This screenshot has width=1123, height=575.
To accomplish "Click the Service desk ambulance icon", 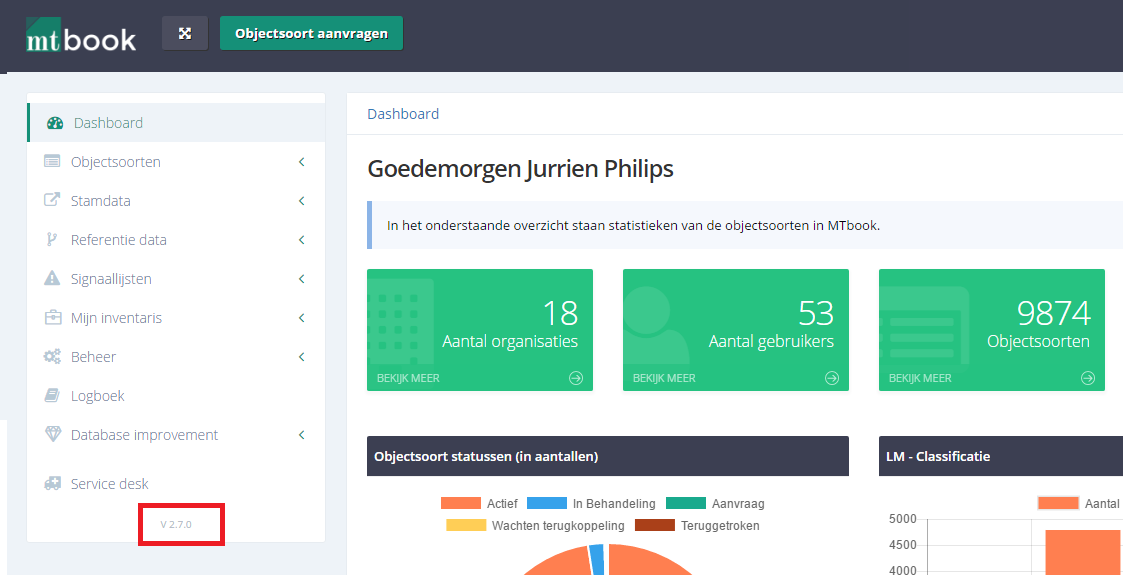I will click(x=53, y=484).
